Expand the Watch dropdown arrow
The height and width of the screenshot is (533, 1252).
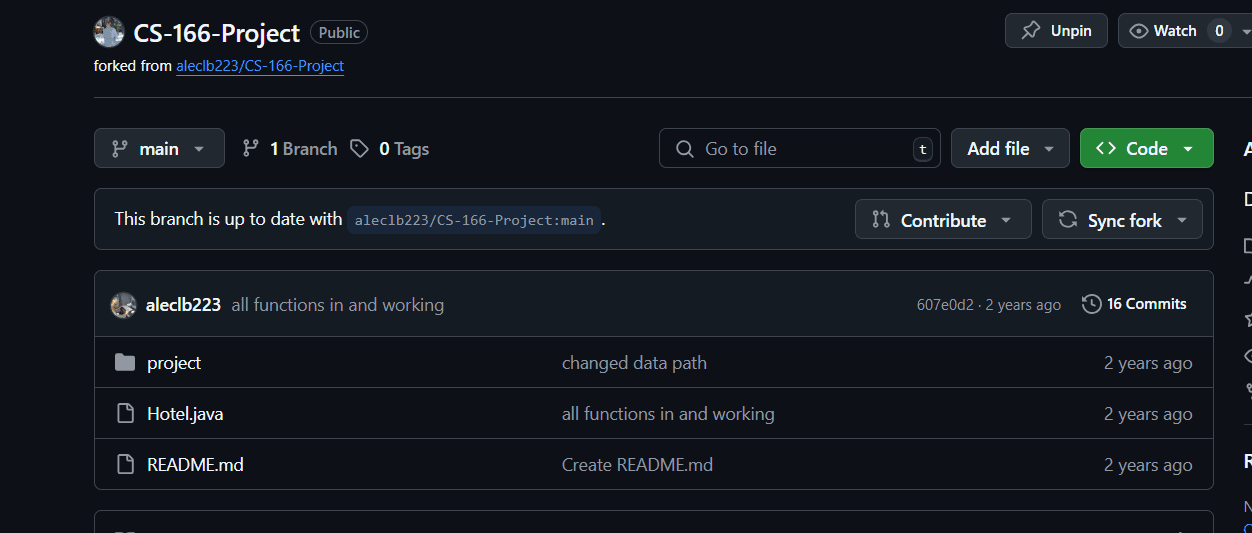point(1245,31)
